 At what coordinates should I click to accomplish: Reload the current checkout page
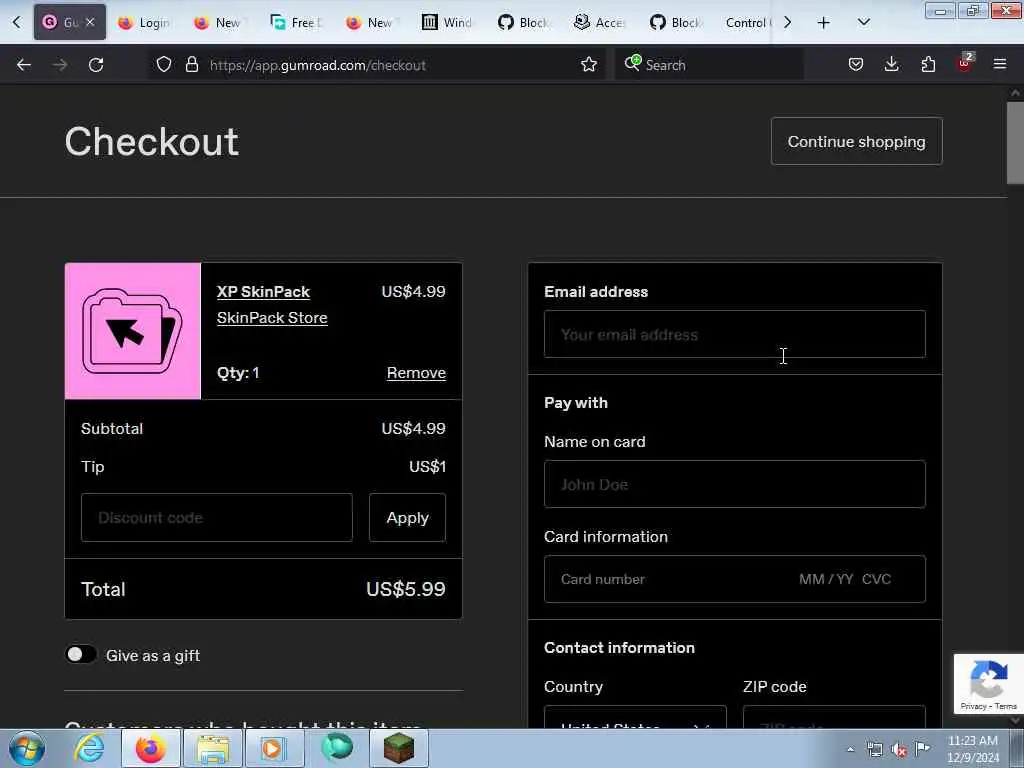click(x=96, y=65)
